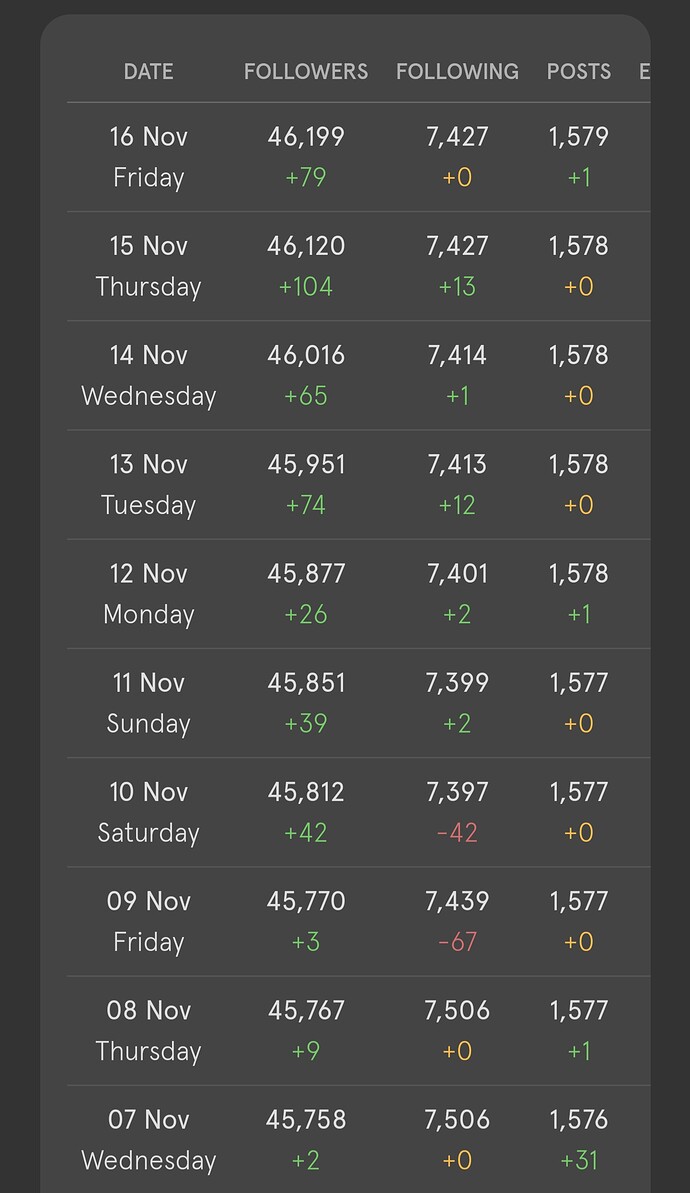Click the -67 following change on 09 Nov
This screenshot has height=1193, width=690.
(457, 942)
